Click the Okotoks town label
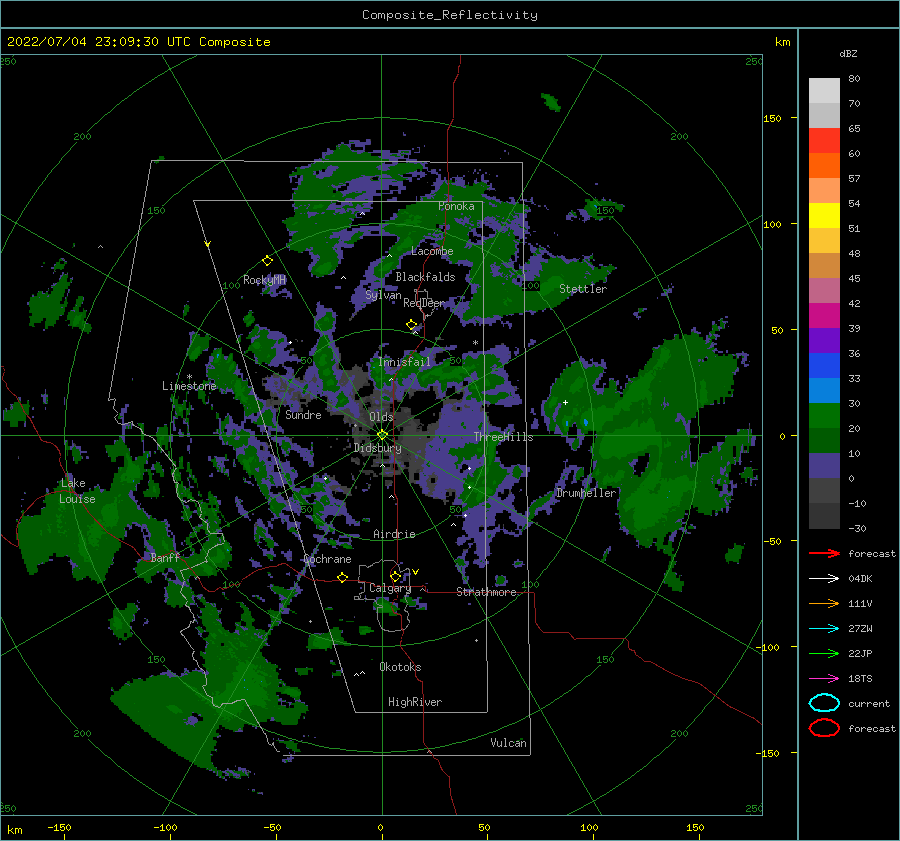Screen dimensions: 900x841 400,667
